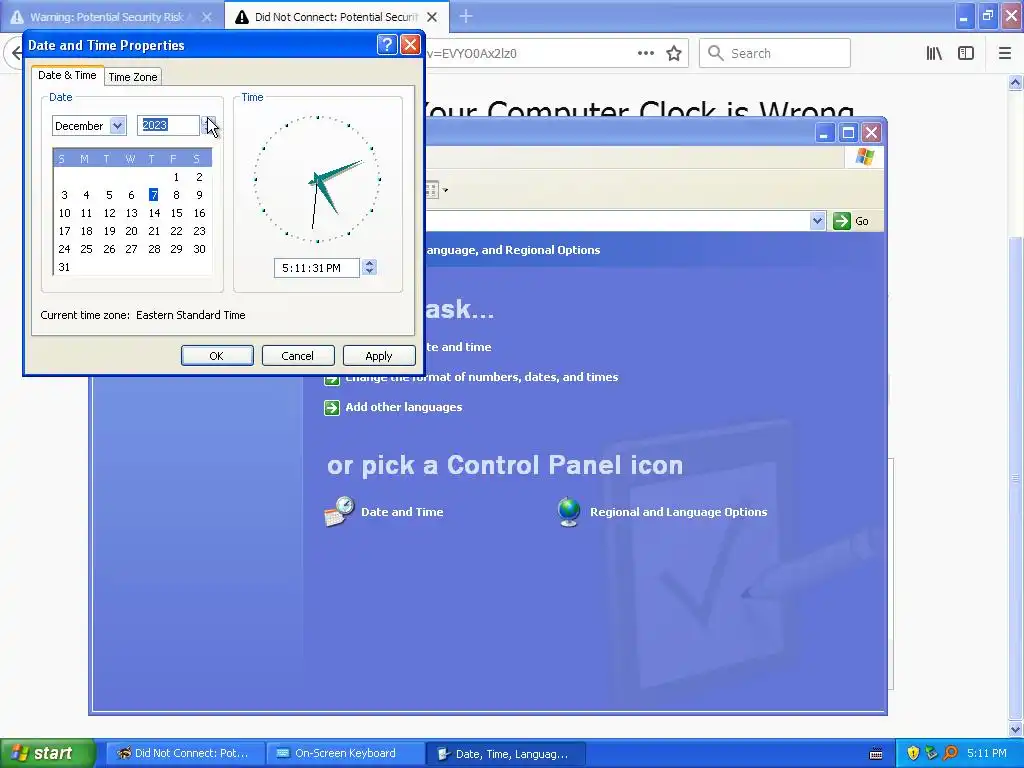
Task: Open the Firefox Library icon
Action: click(934, 54)
